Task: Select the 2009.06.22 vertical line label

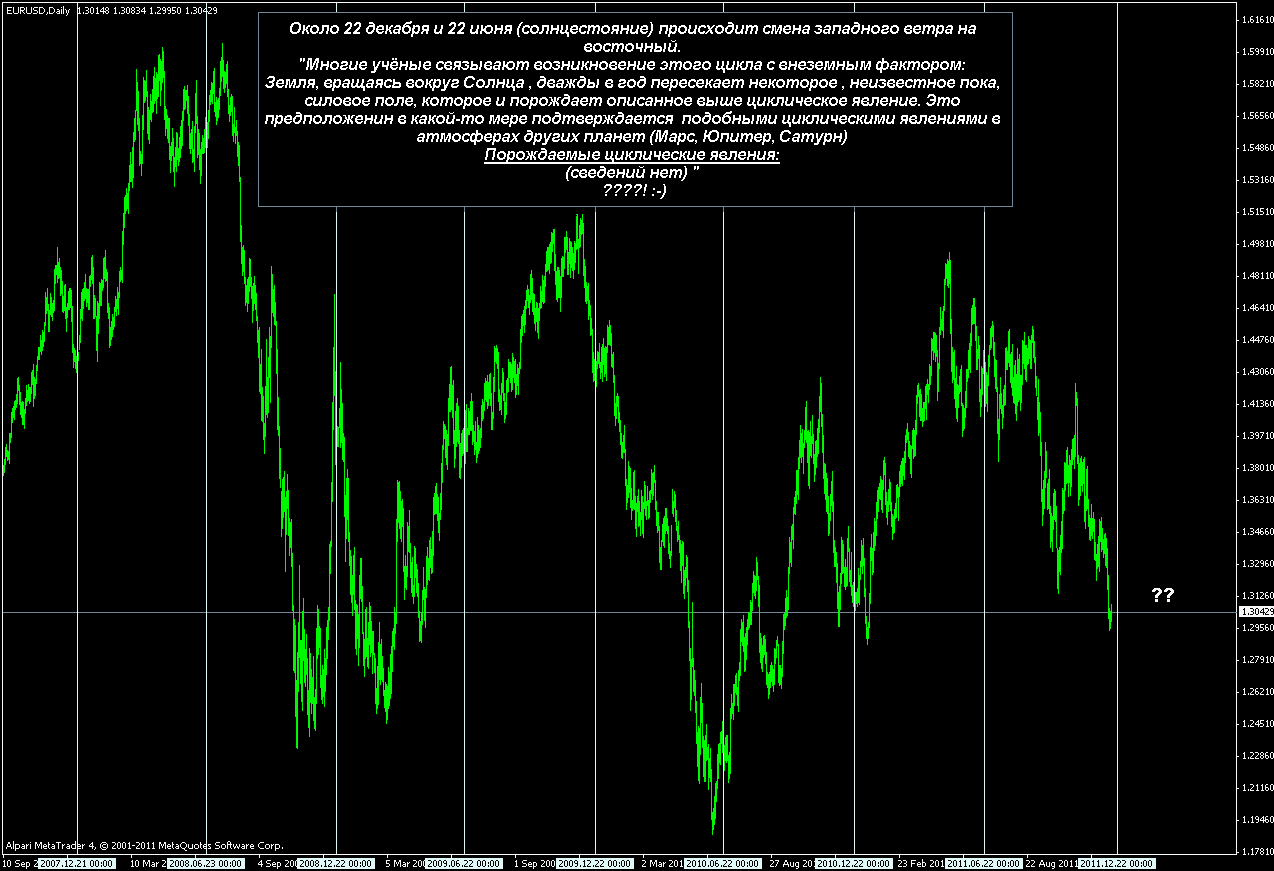Action: pyautogui.click(x=464, y=863)
